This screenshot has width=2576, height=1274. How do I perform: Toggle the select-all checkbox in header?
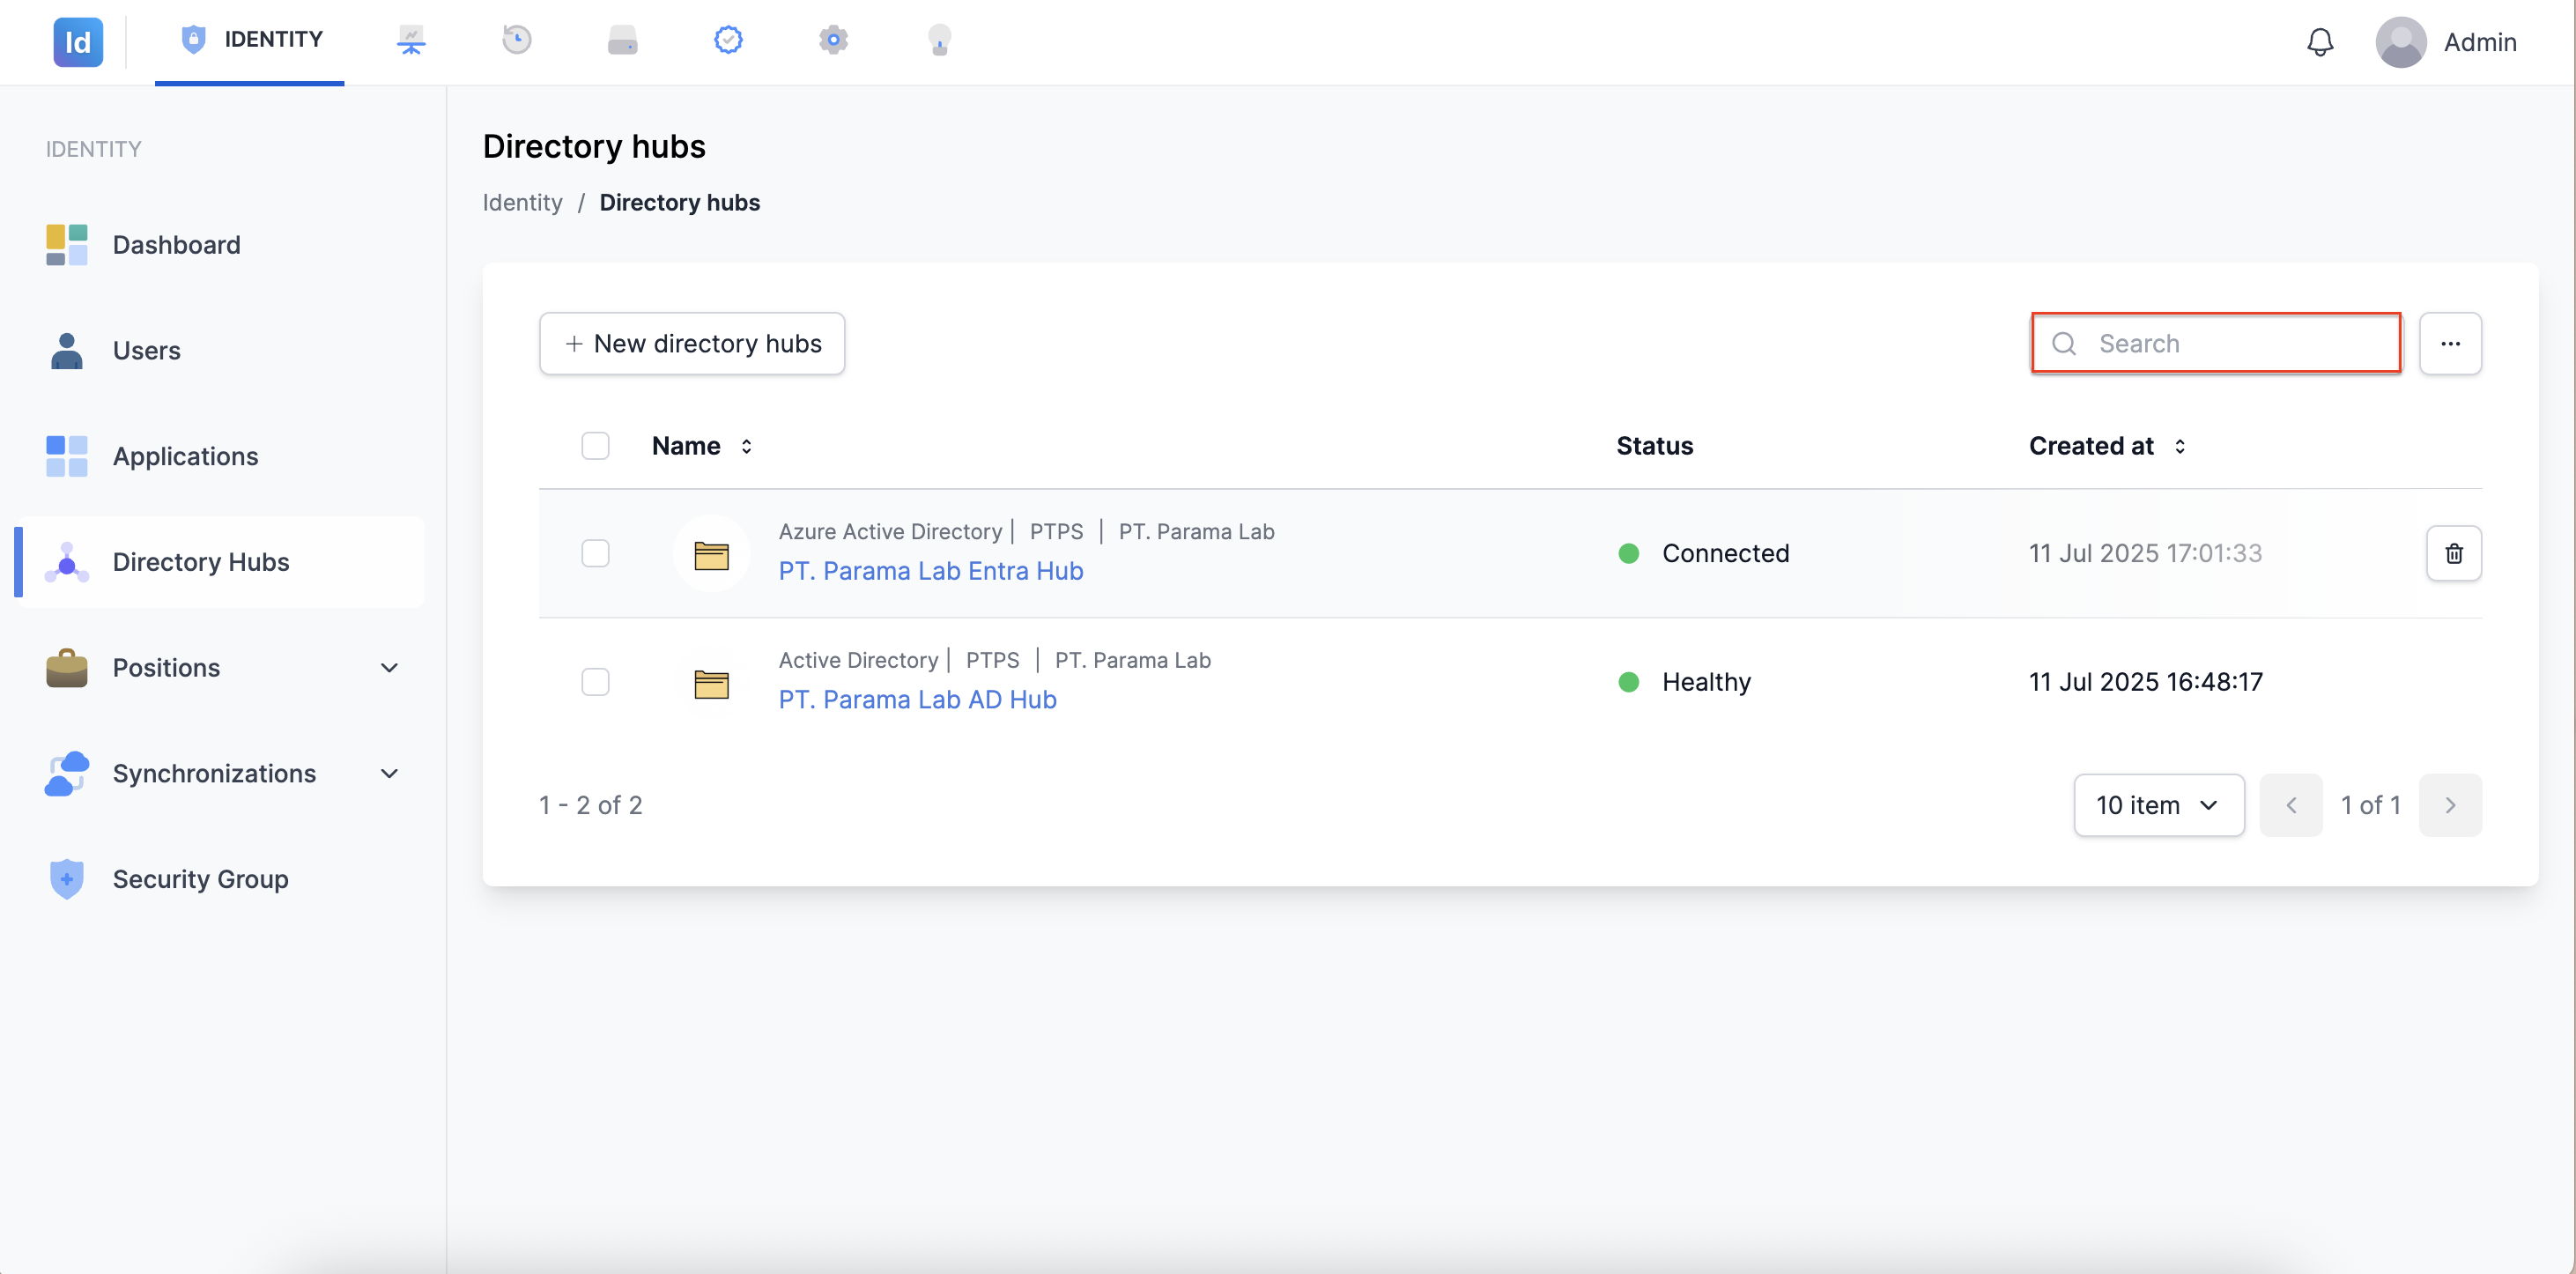(x=595, y=446)
